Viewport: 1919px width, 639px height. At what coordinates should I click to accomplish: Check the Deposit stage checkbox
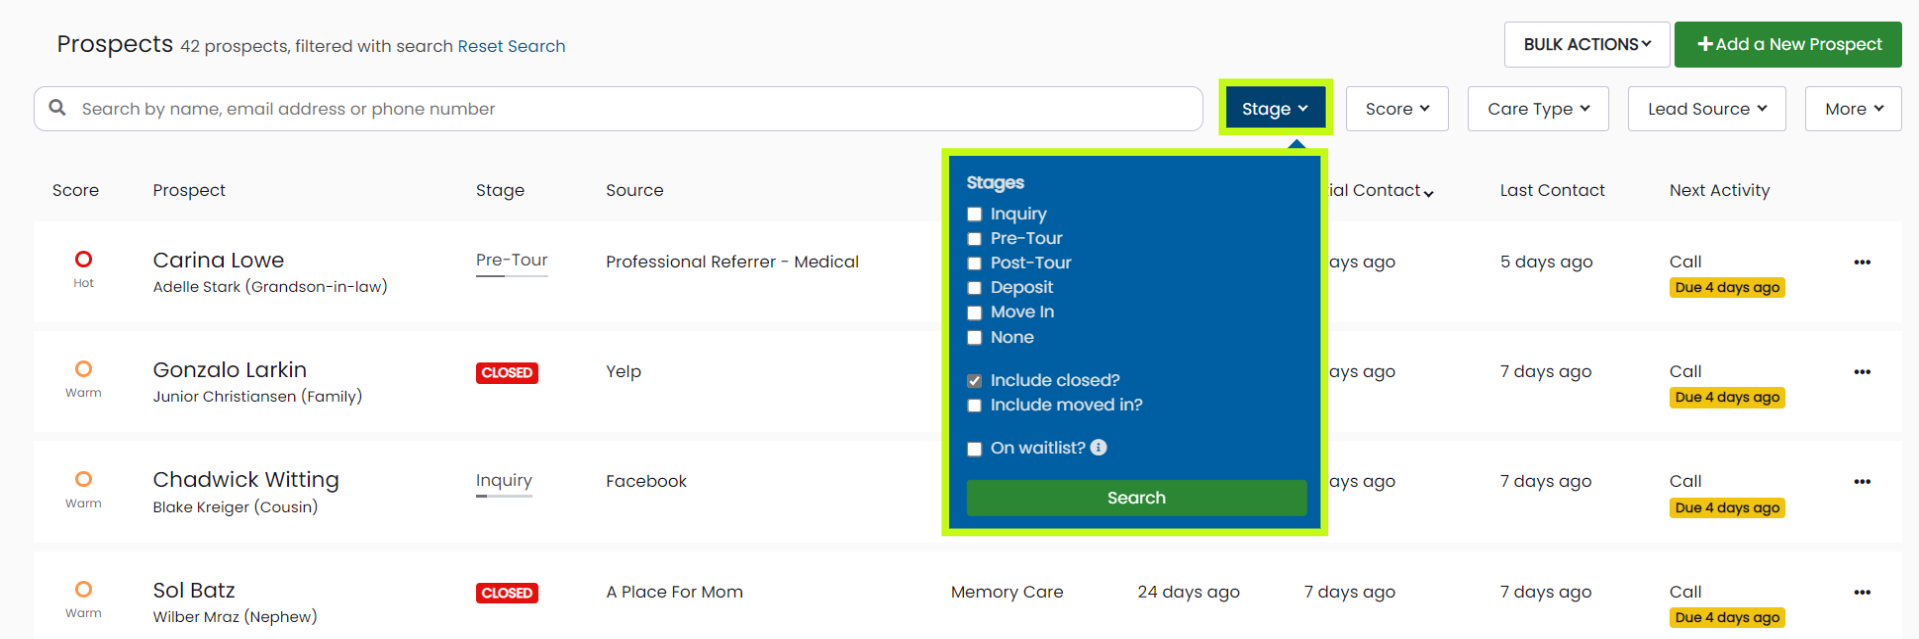[974, 288]
